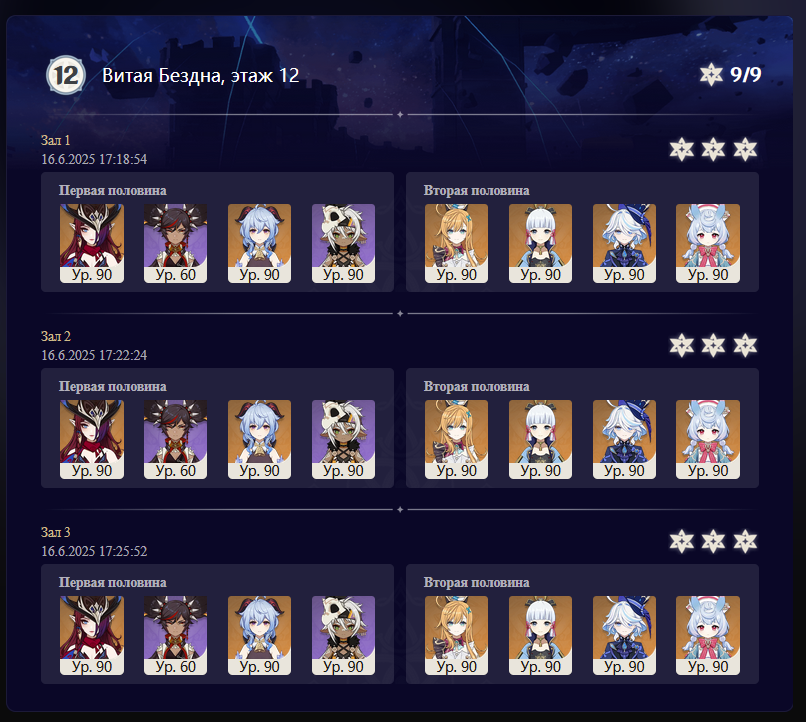Viewport: 806px width, 722px height.
Task: Click the floor 12 badge icon
Action: click(65, 75)
